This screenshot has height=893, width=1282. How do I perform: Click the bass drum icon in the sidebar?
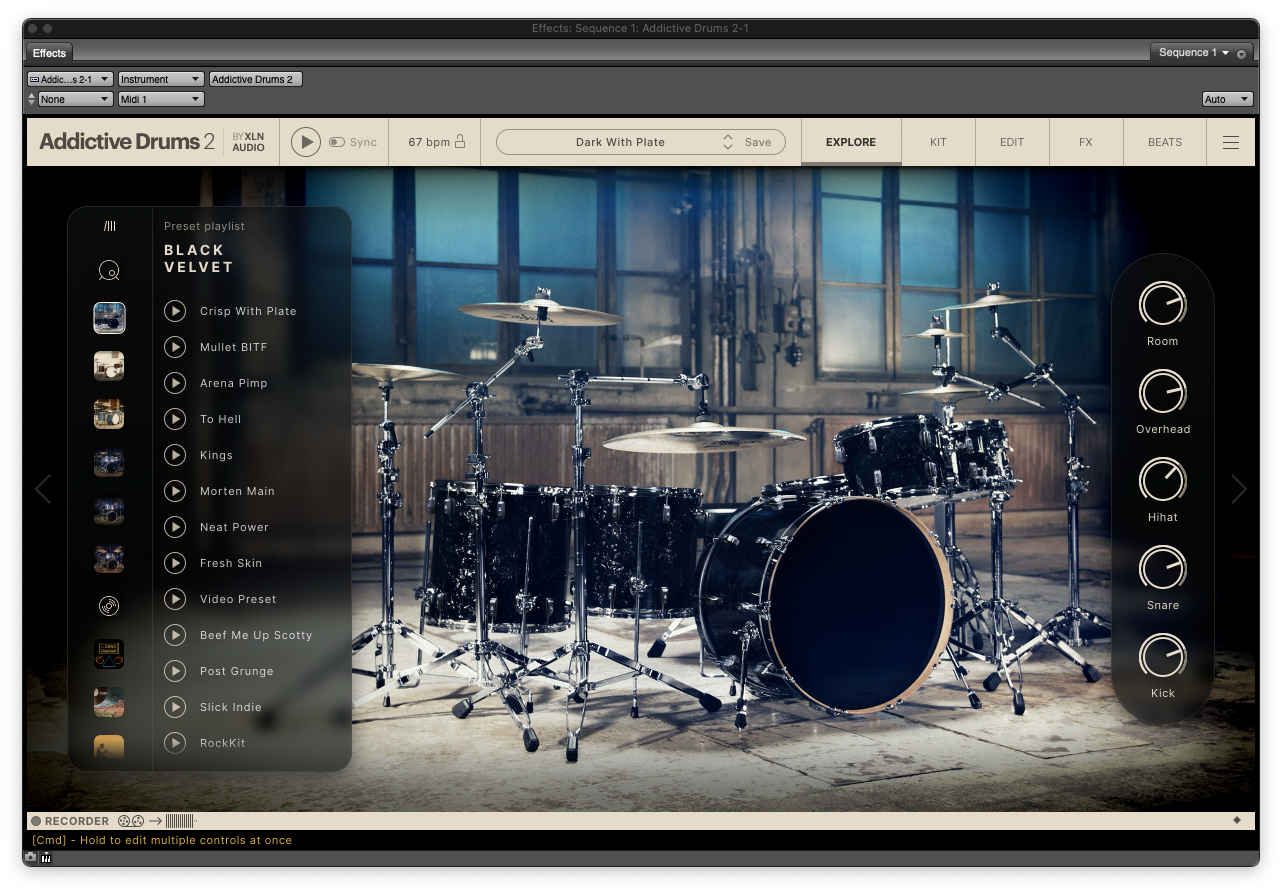[109, 270]
